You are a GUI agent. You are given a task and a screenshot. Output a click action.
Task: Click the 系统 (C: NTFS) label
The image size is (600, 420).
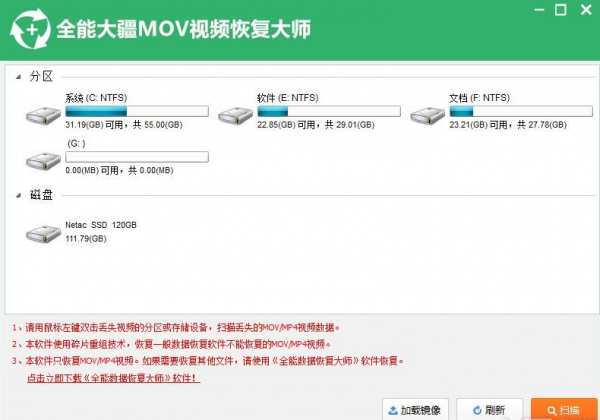point(96,98)
